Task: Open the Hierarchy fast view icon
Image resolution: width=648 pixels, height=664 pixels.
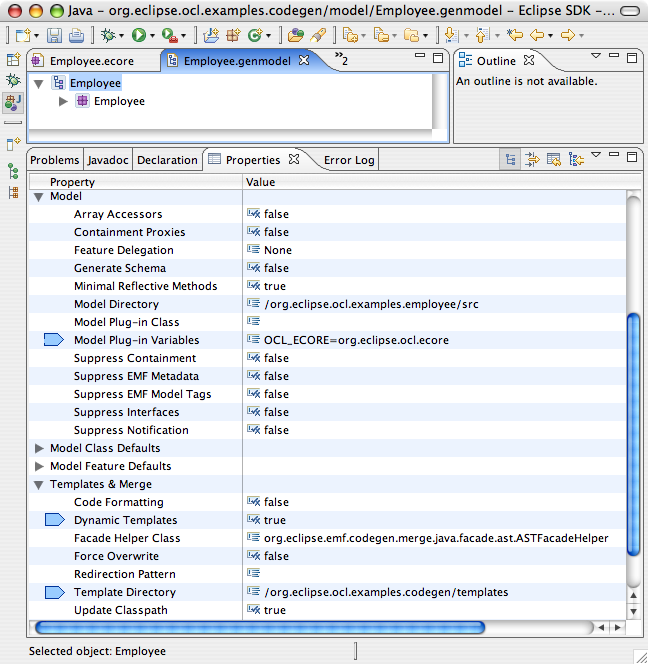Action: pyautogui.click(x=13, y=171)
